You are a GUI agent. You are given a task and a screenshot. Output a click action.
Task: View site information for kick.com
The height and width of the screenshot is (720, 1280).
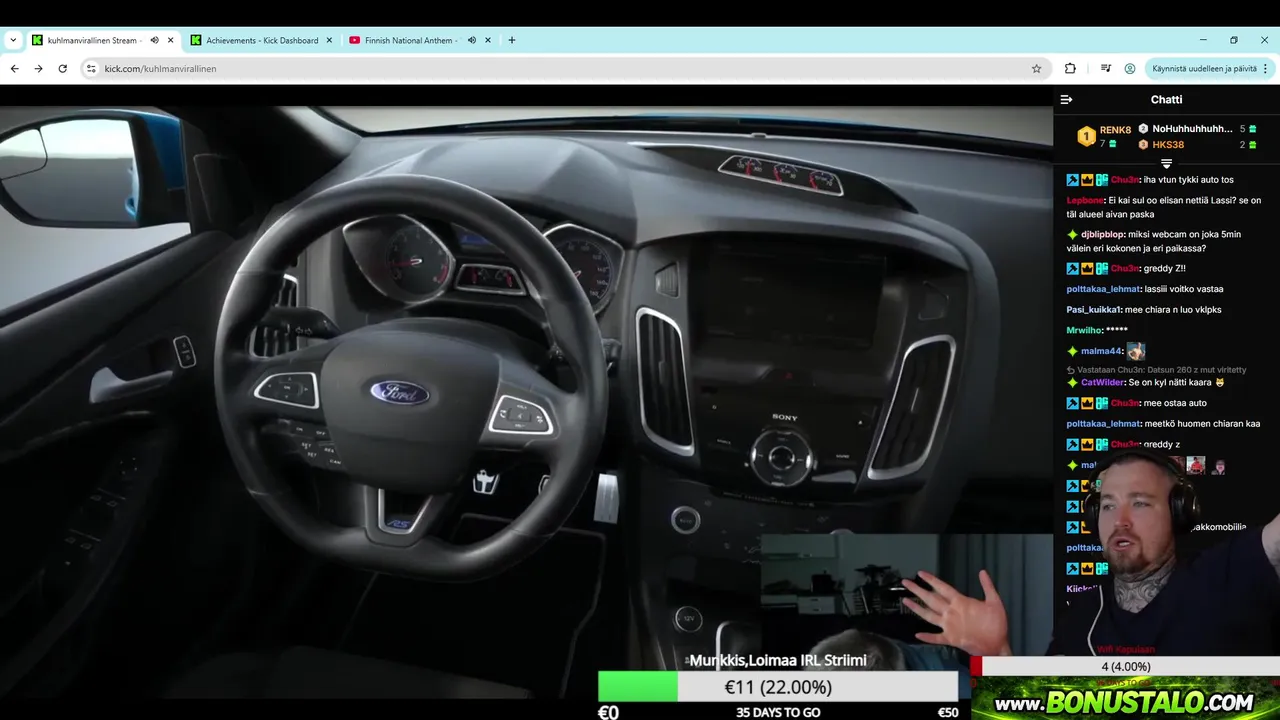click(91, 69)
